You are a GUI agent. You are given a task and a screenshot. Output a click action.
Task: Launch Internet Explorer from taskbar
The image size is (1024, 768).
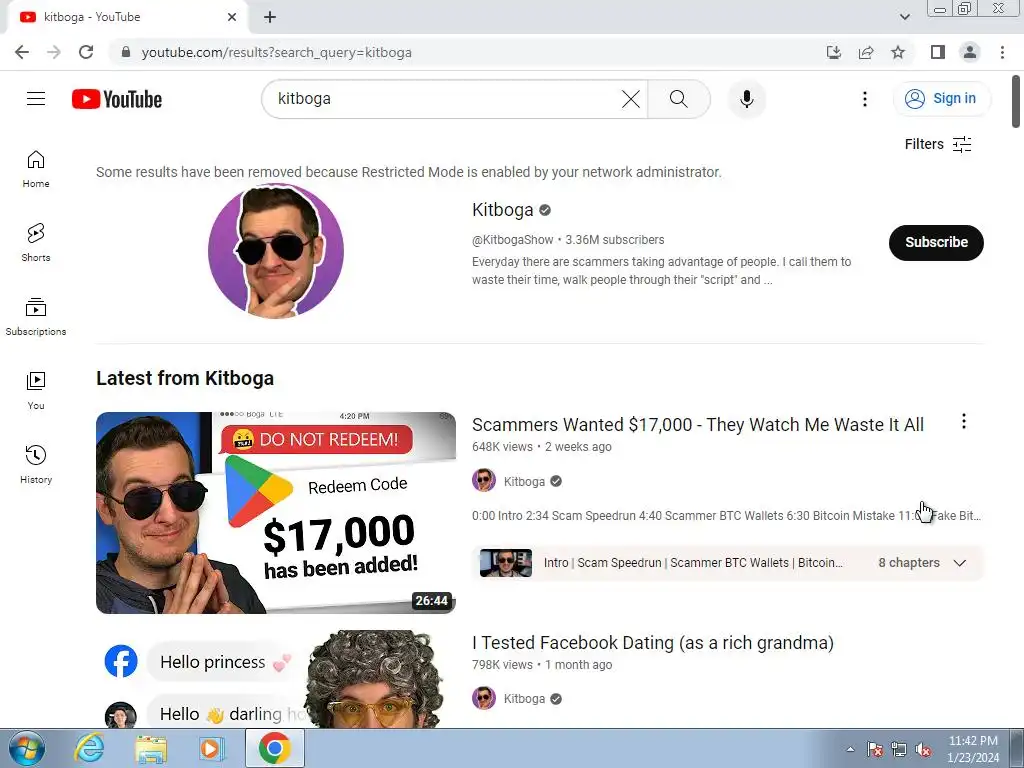tap(88, 748)
